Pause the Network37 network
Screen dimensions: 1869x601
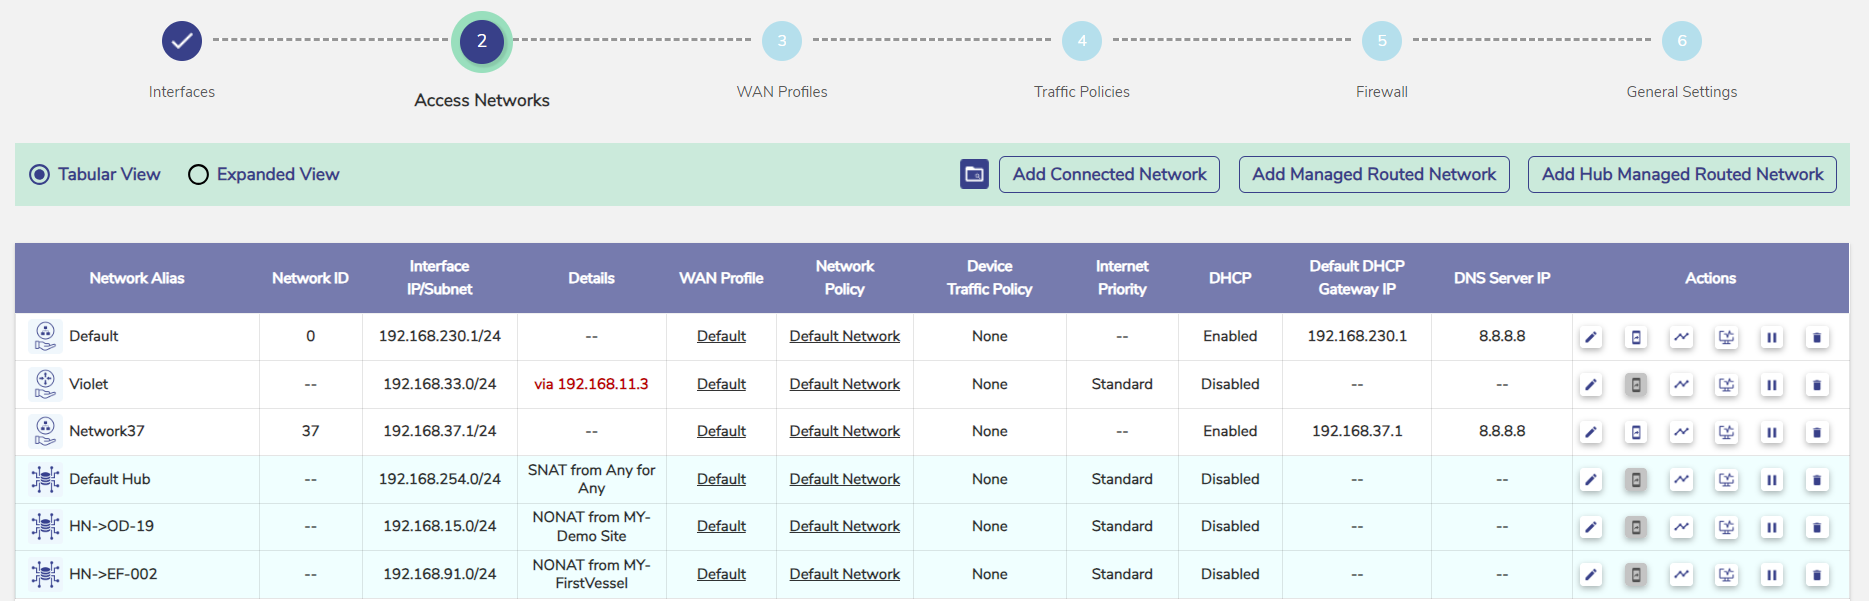[x=1772, y=432]
